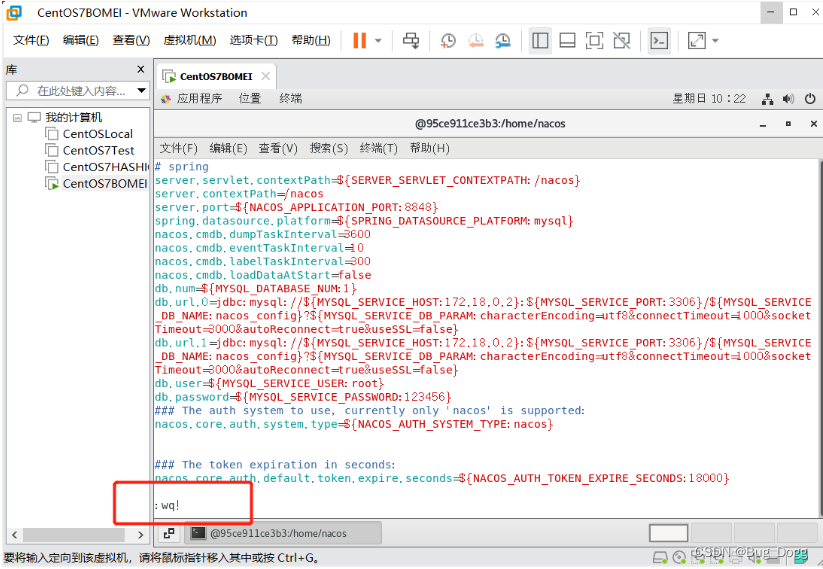Send Ctrl+Alt+Del to the VM

pos(411,40)
